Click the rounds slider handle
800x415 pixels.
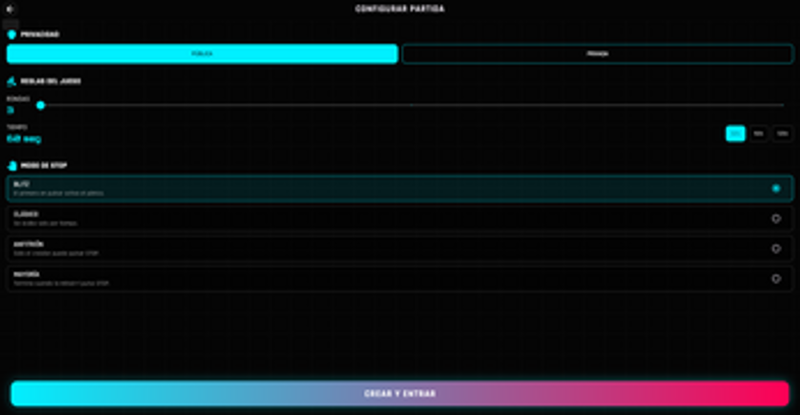tap(41, 105)
